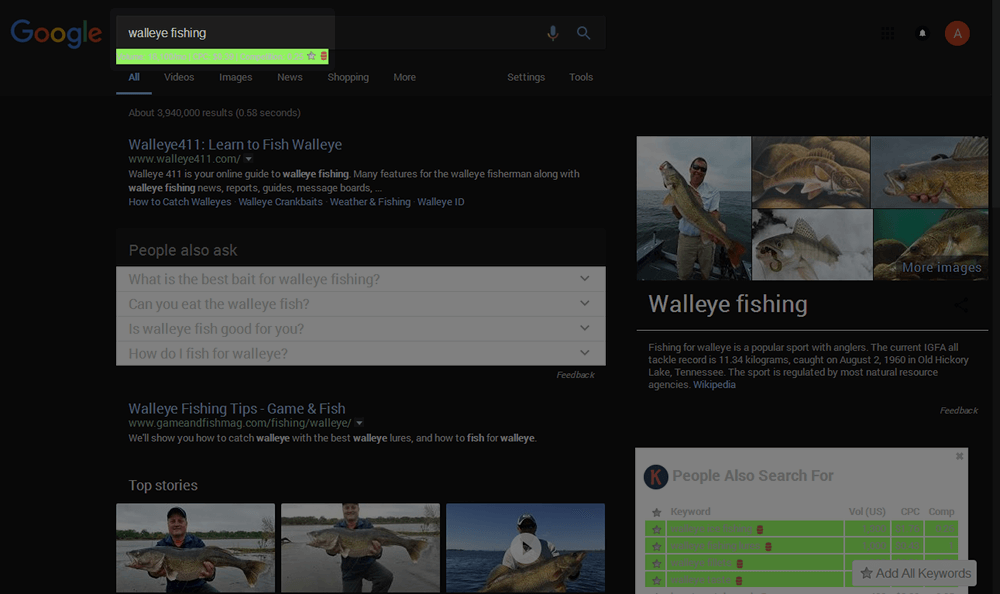
Task: Click barrel icon beside walleye ice fishing
Action: (x=760, y=529)
